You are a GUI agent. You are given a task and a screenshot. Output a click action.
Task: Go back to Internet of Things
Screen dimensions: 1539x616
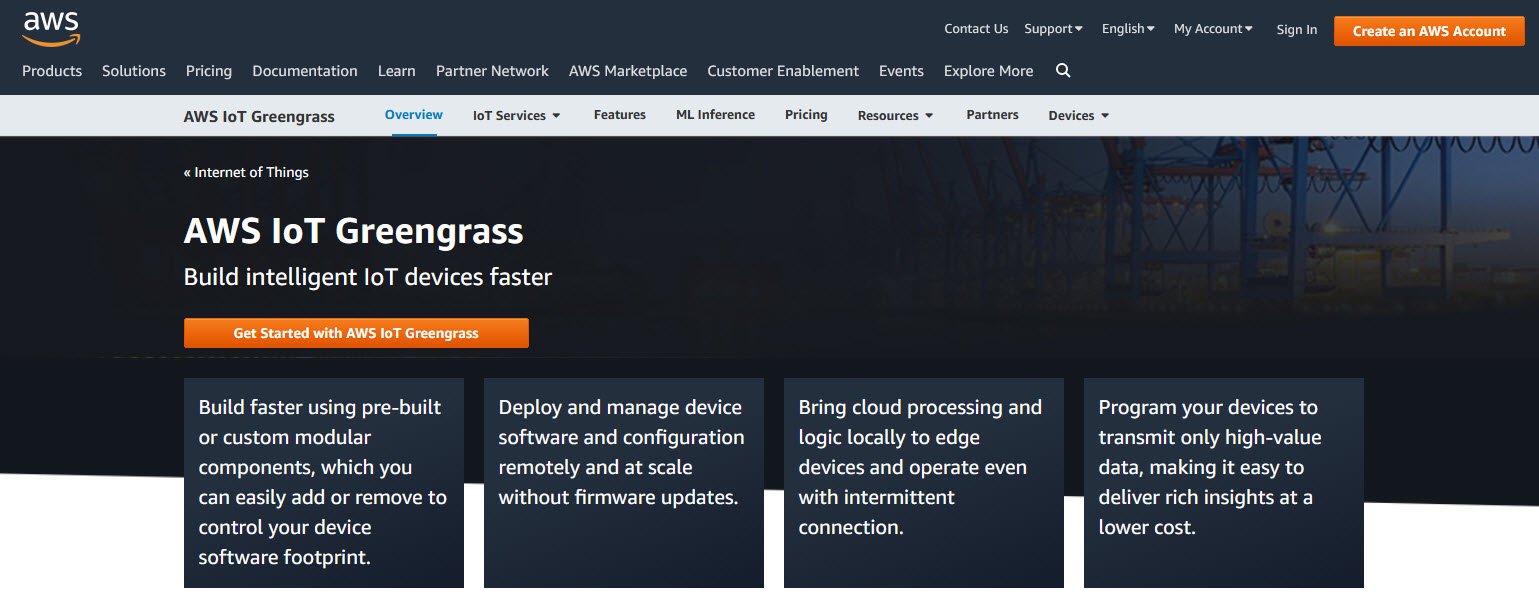pyautogui.click(x=246, y=172)
